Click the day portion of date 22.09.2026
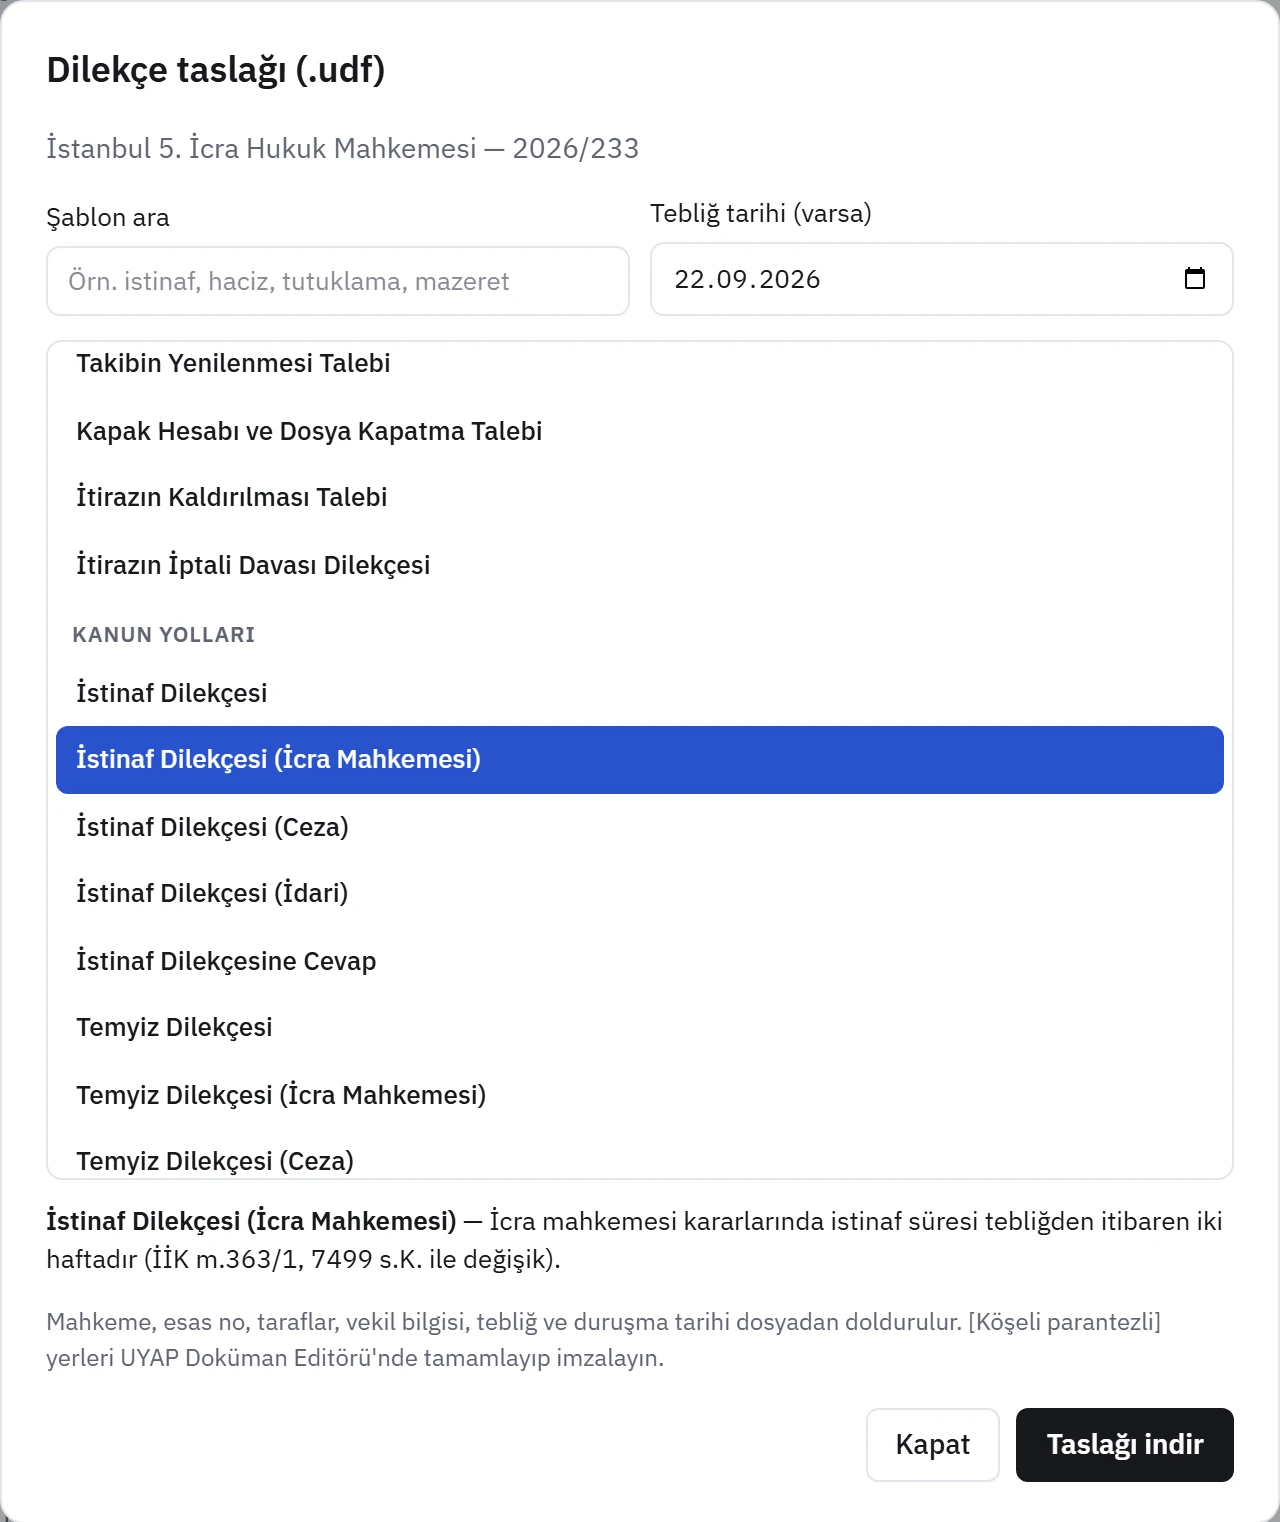The width and height of the screenshot is (1280, 1522). [x=690, y=279]
